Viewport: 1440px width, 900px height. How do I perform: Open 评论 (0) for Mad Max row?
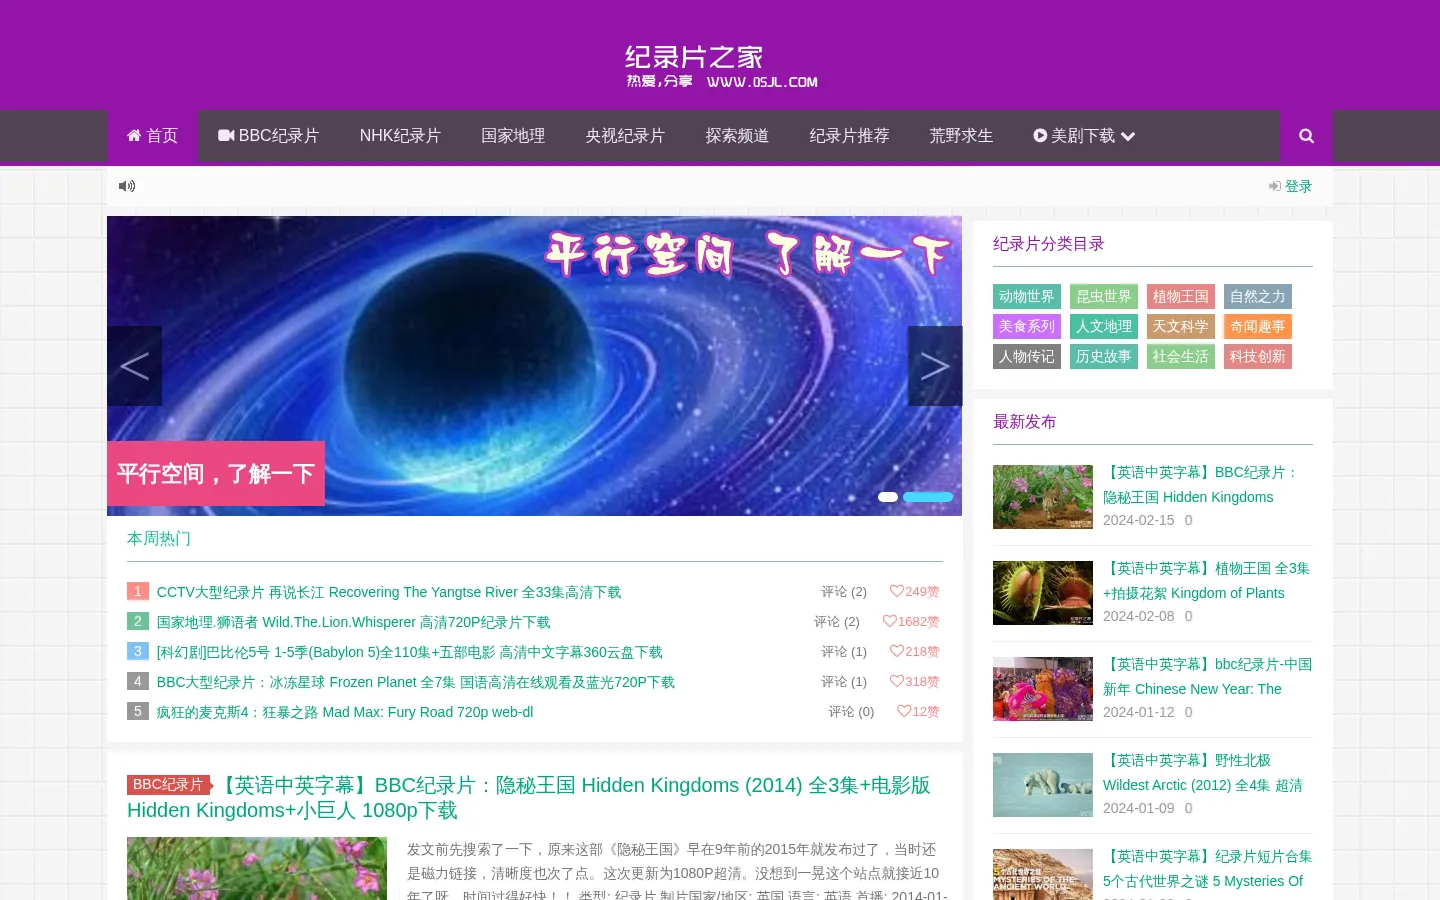851,712
